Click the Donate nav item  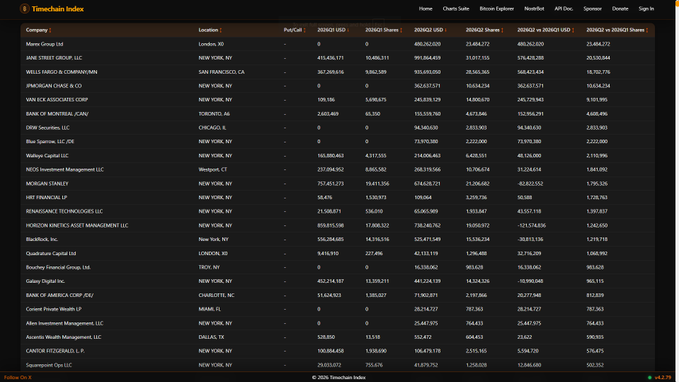620,9
